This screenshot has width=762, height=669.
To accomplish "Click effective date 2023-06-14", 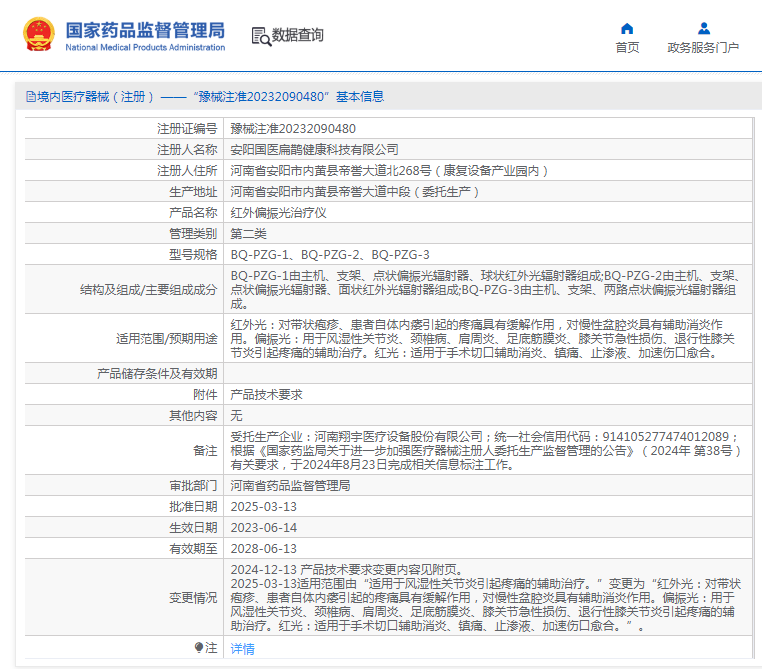I will [263, 527].
